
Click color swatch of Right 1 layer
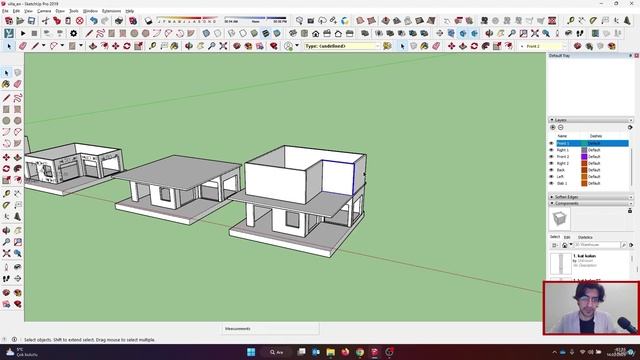[x=584, y=150]
